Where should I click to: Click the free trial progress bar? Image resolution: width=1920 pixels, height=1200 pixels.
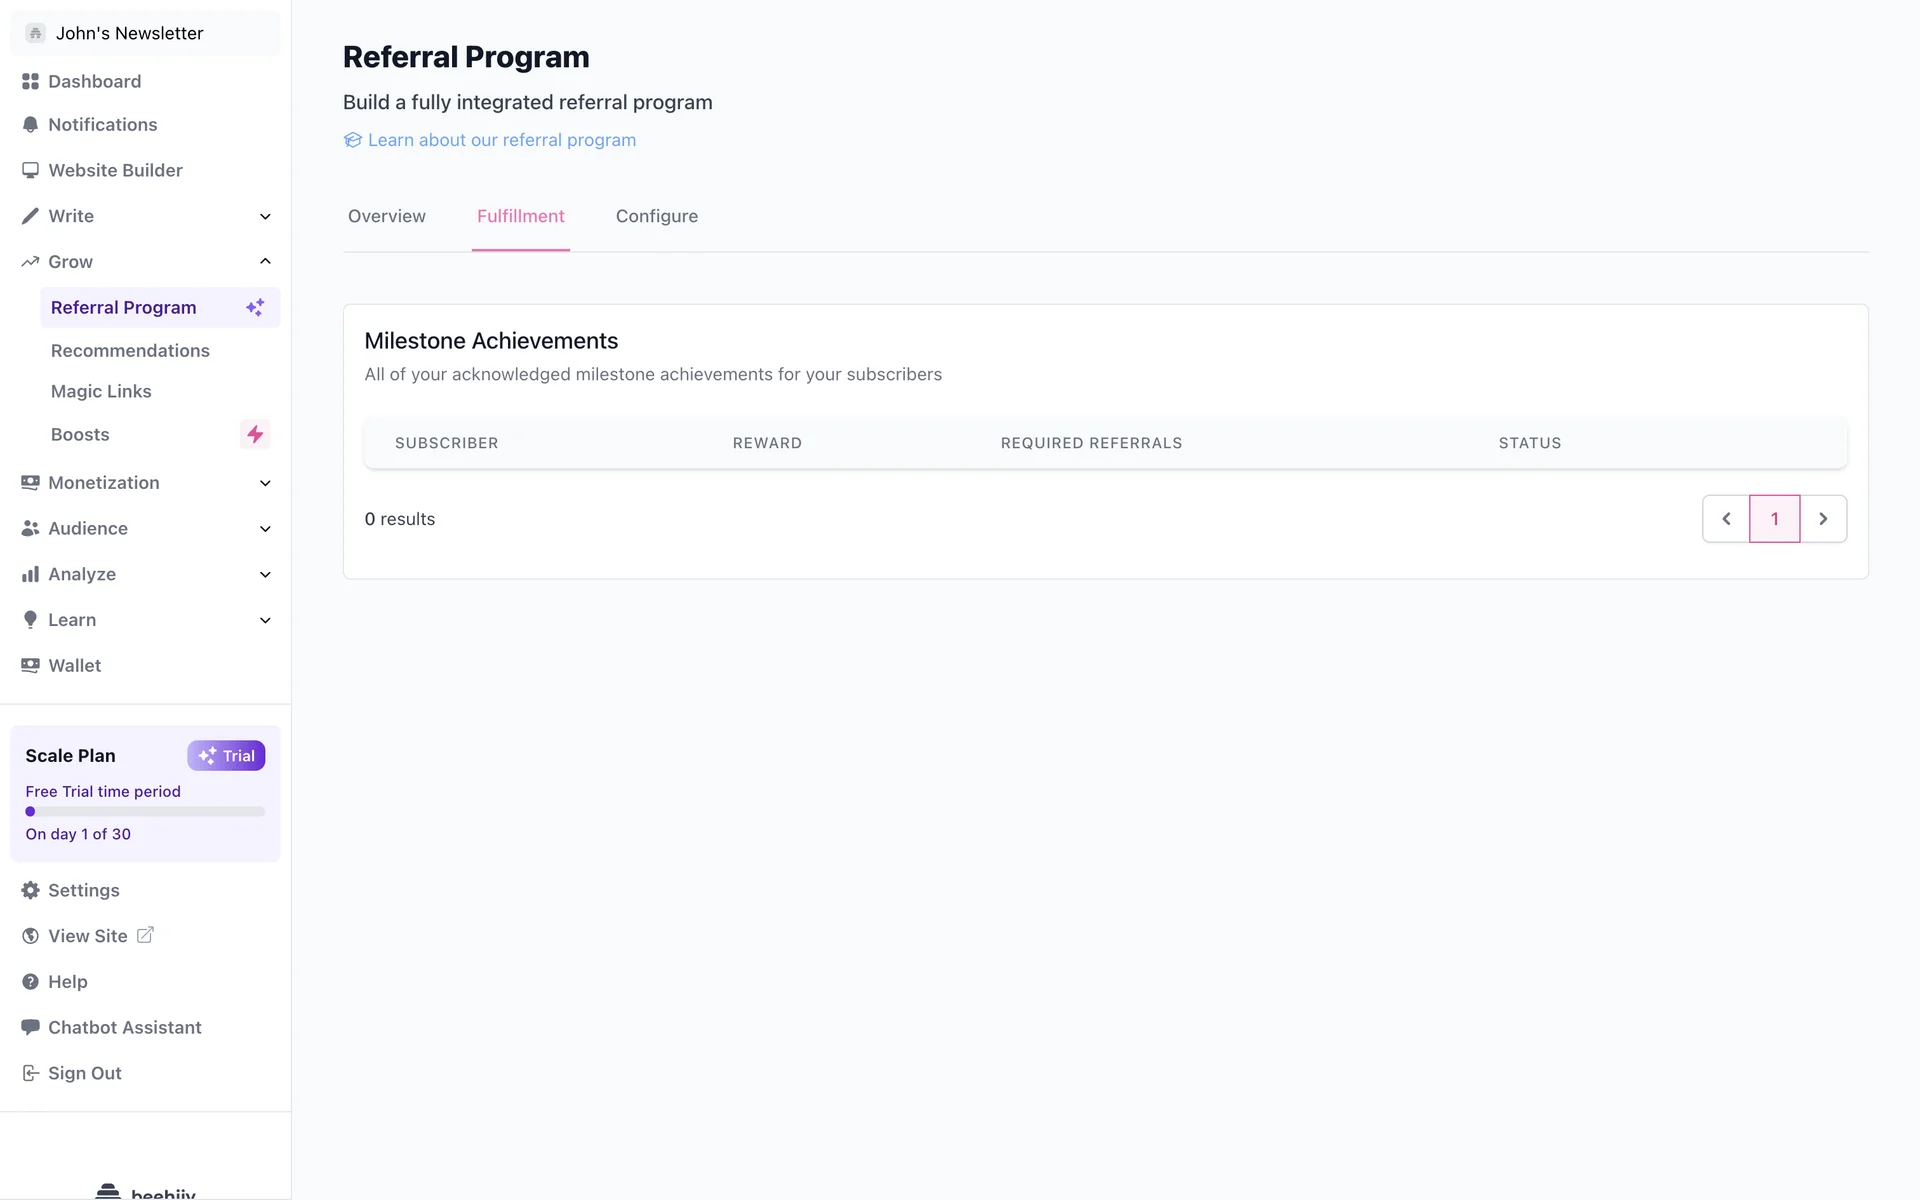click(145, 812)
